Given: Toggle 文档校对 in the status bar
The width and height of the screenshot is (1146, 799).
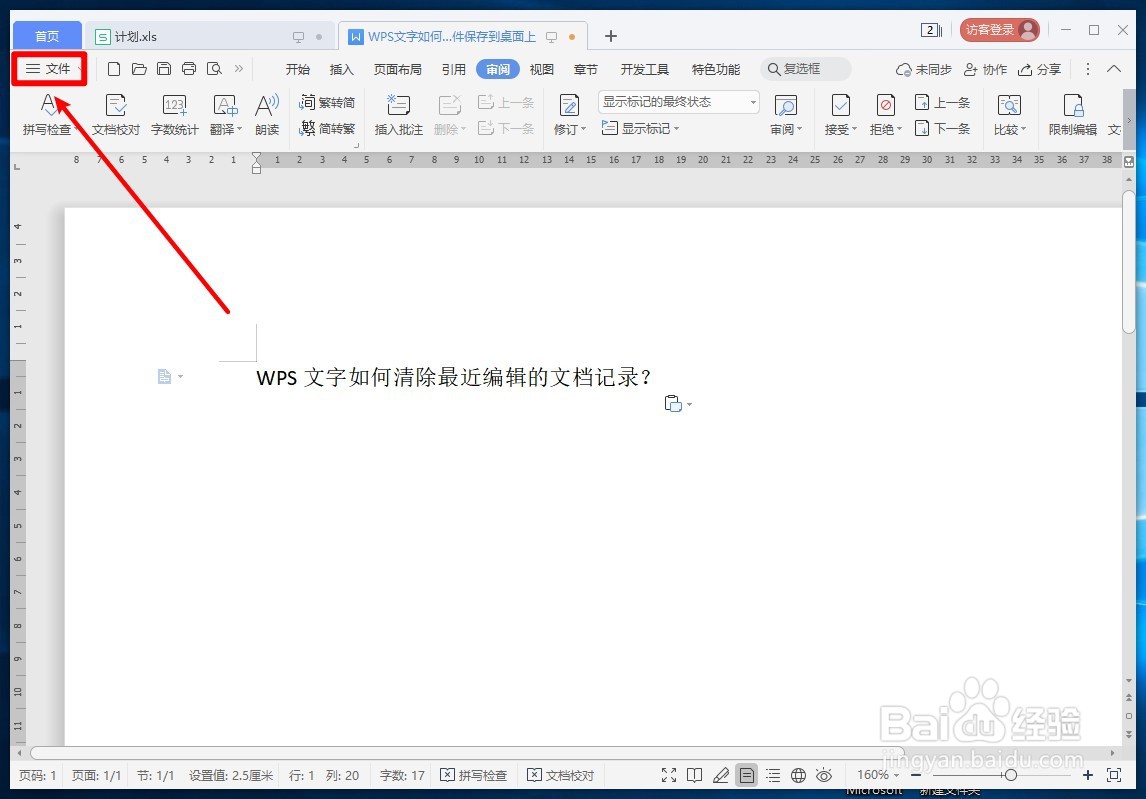Looking at the screenshot, I should click(561, 775).
